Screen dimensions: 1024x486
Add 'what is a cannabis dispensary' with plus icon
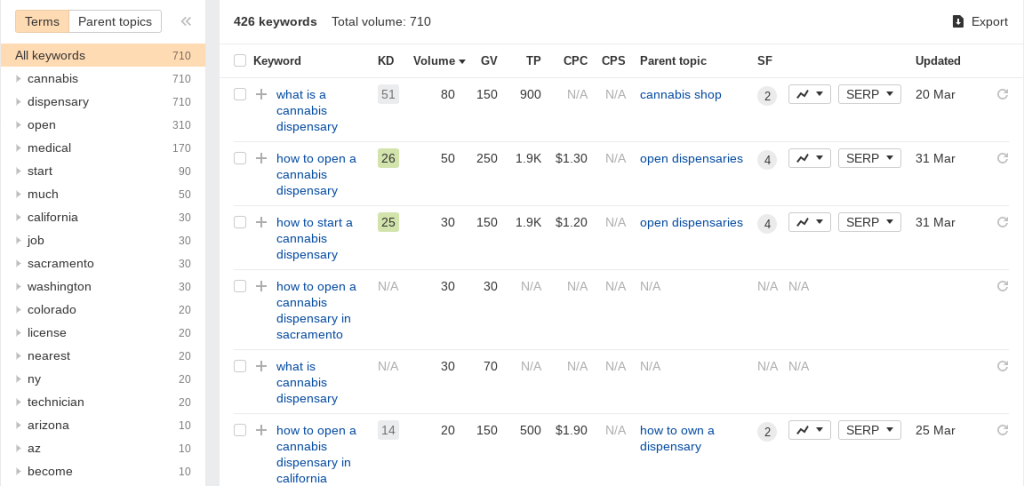[261, 94]
